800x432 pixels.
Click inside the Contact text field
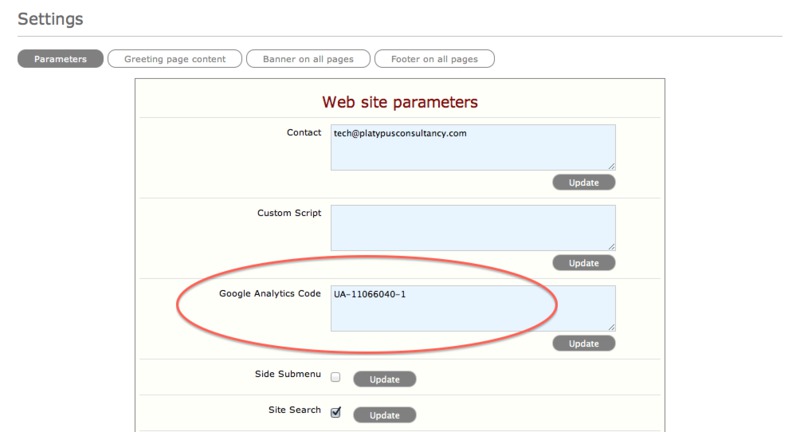pos(472,147)
